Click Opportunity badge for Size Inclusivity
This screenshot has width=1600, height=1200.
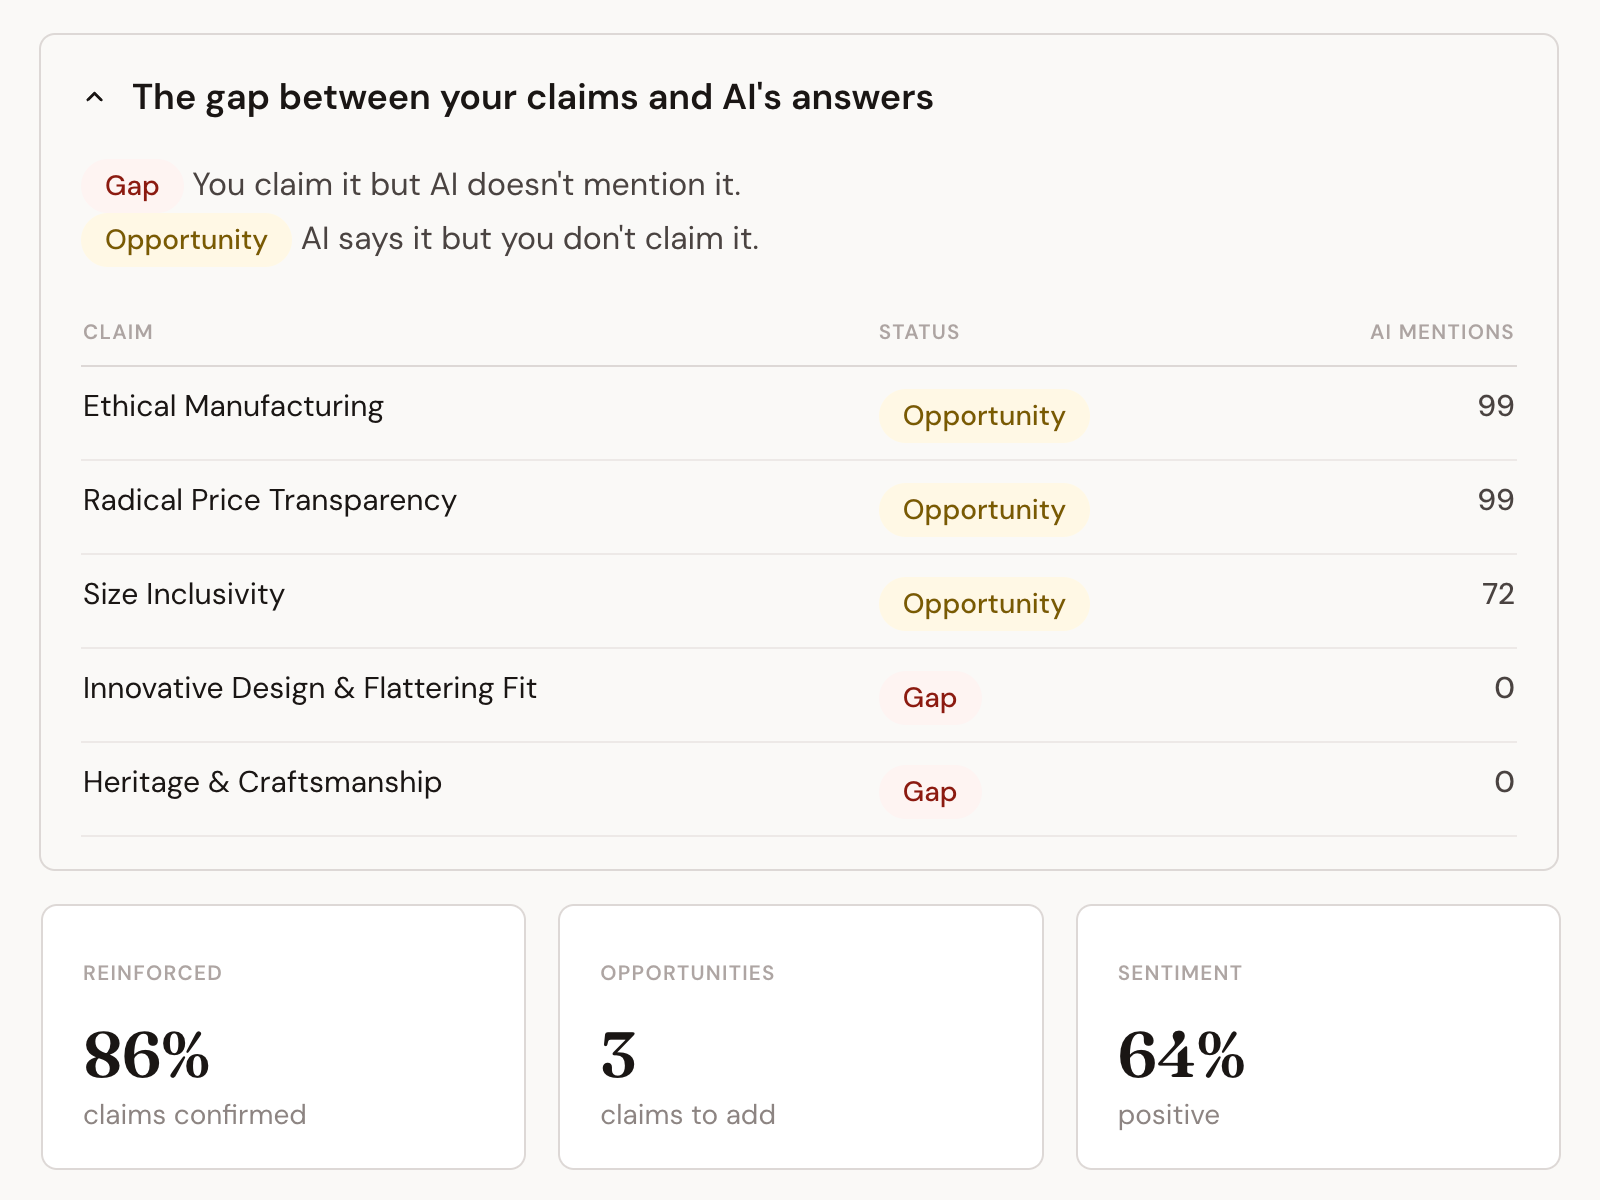(x=984, y=604)
